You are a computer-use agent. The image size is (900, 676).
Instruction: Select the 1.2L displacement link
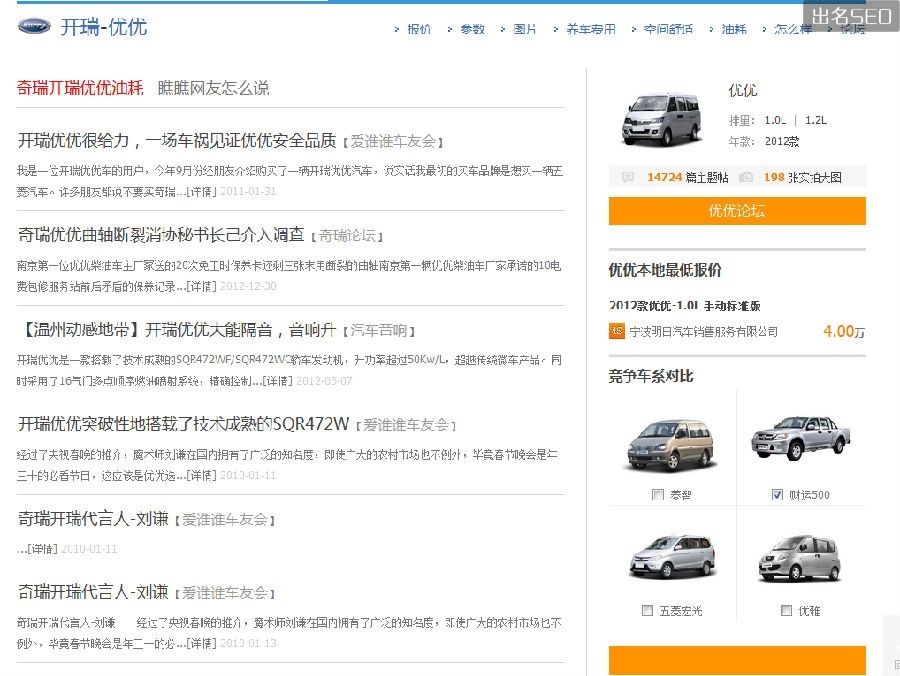click(x=816, y=121)
